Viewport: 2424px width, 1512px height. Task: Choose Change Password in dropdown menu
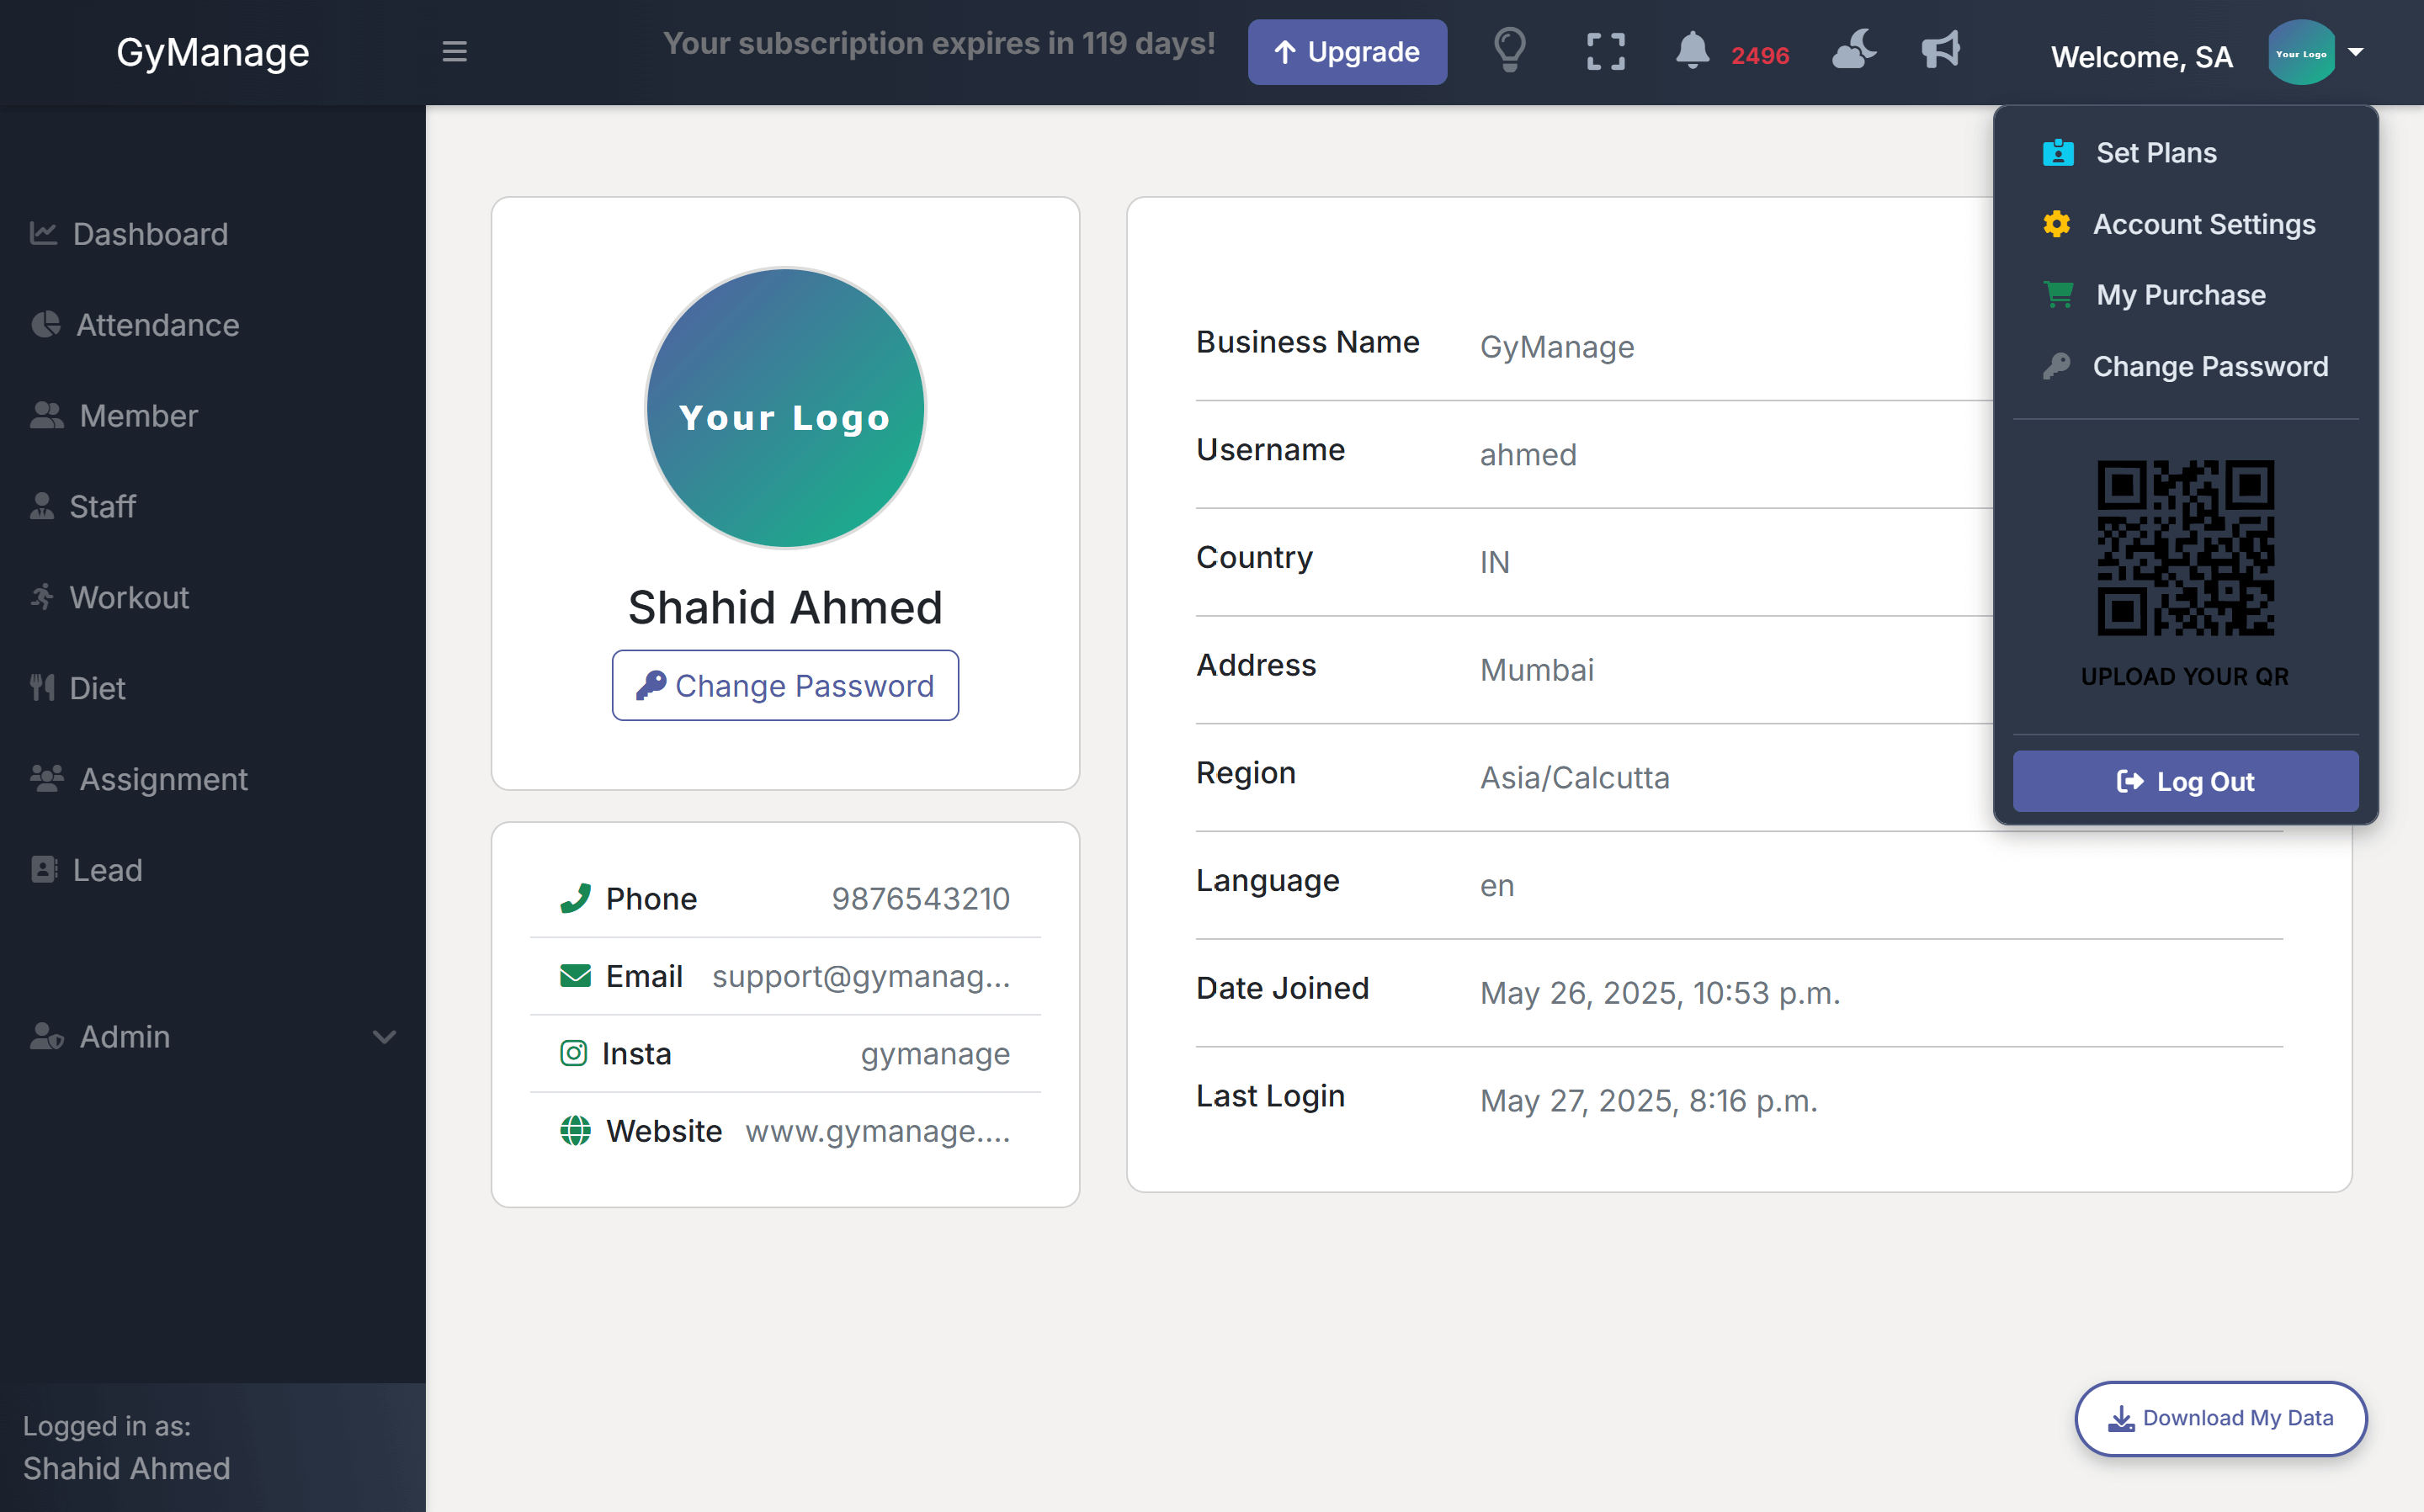(x=2186, y=367)
